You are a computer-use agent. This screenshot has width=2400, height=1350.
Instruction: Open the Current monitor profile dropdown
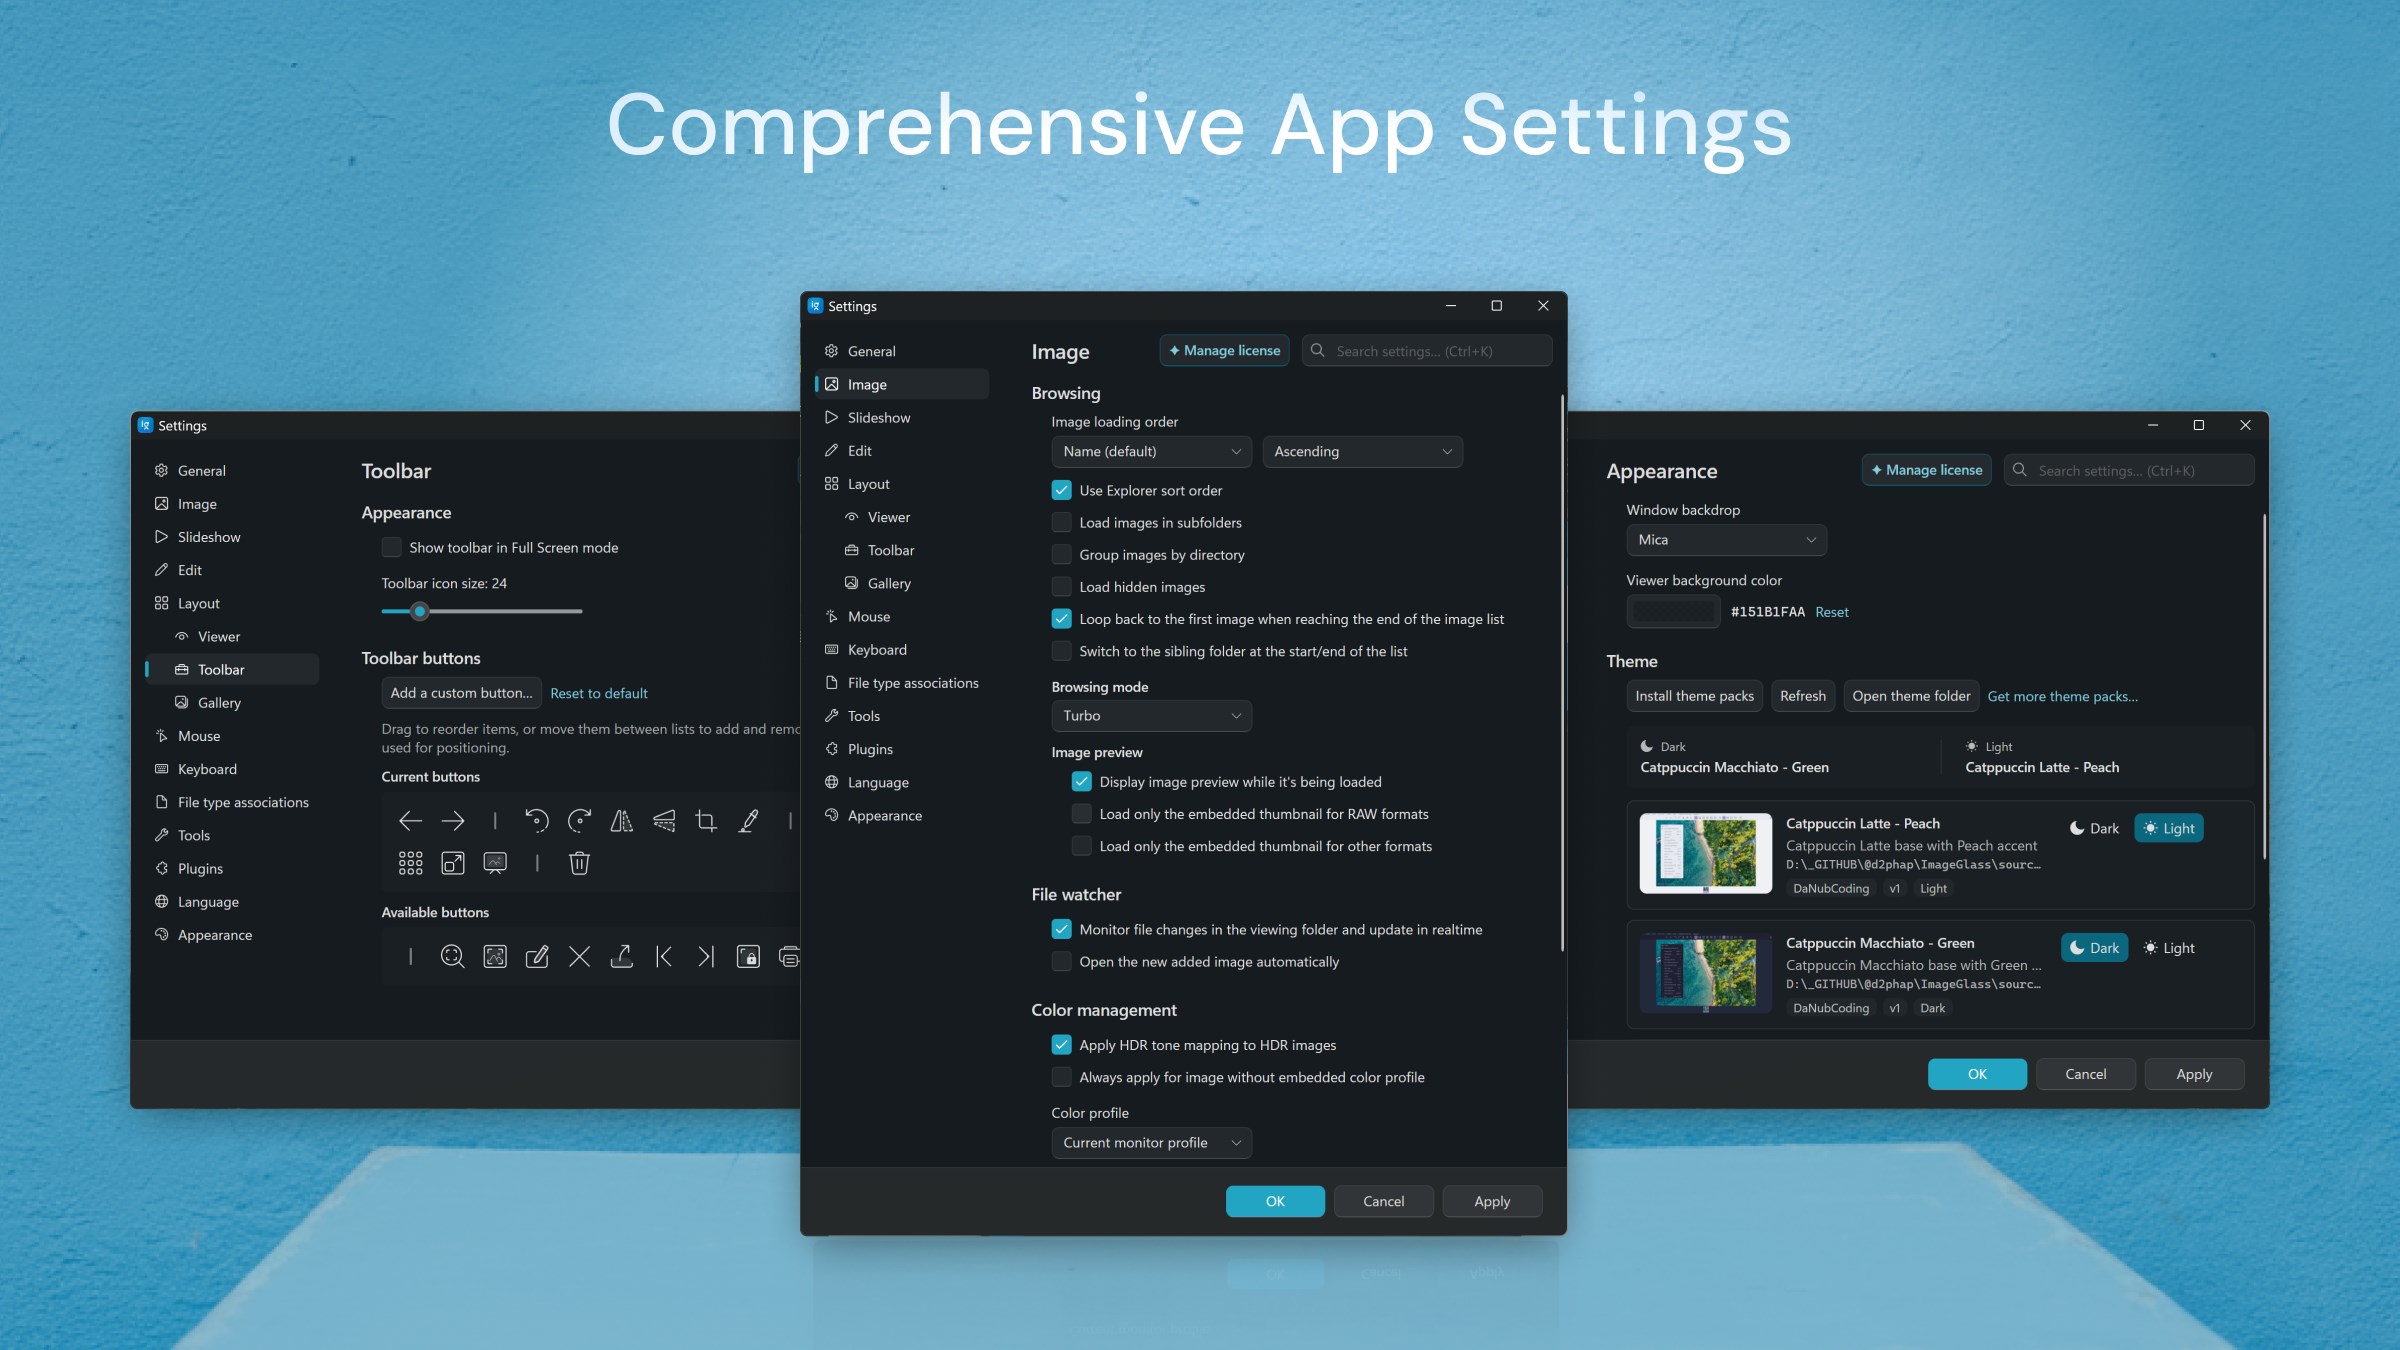1151,1142
